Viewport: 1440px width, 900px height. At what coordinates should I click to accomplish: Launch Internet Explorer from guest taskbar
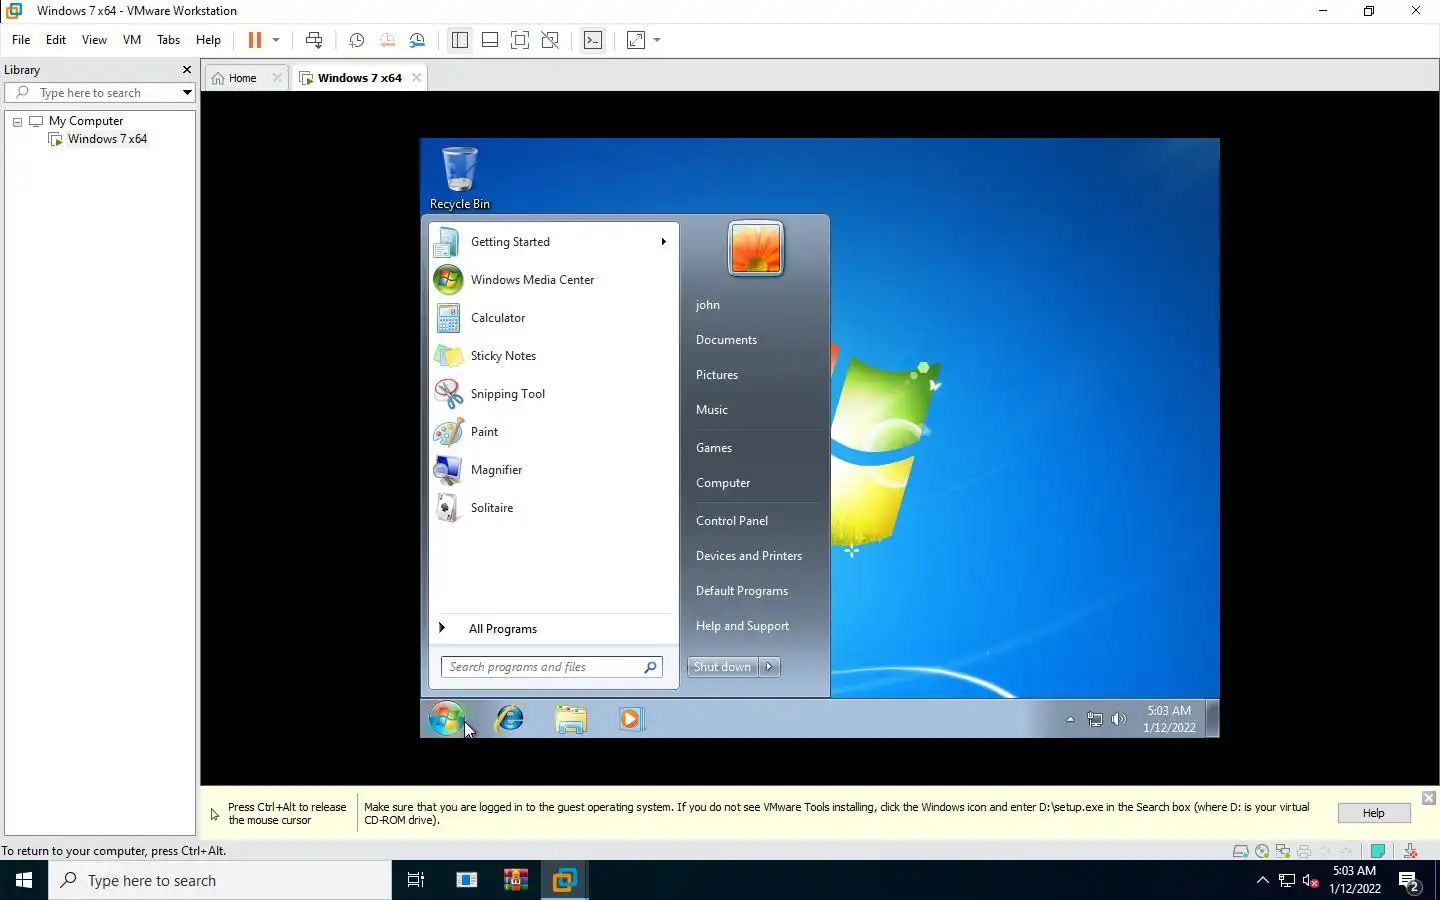[510, 718]
